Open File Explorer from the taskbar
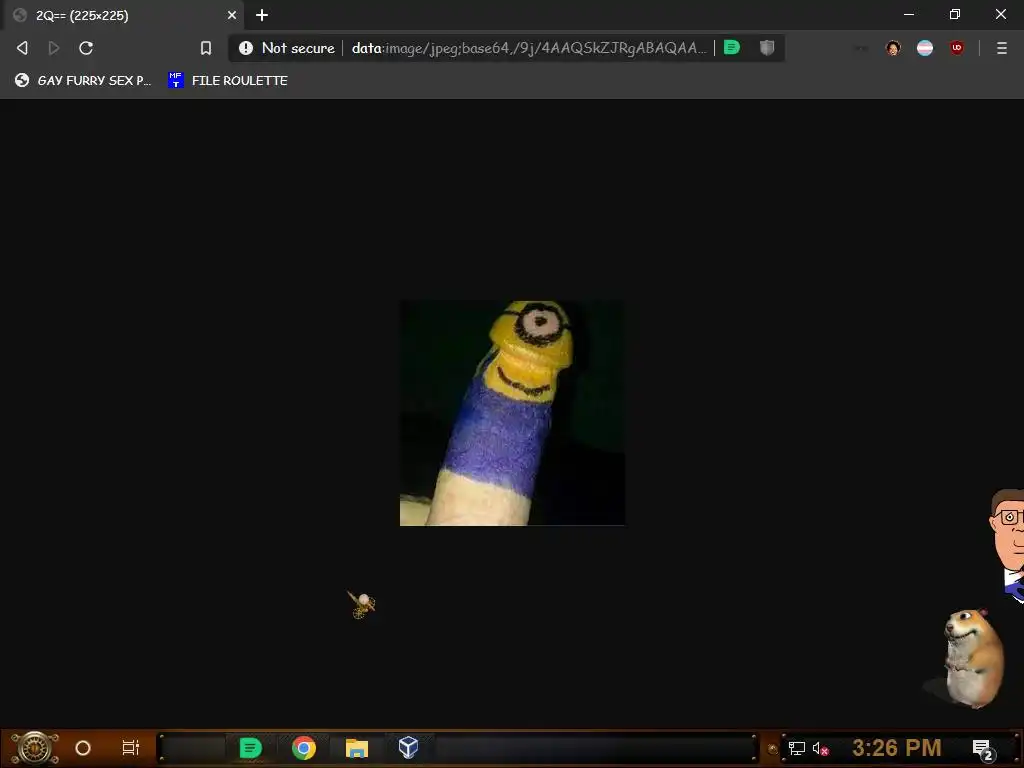The height and width of the screenshot is (768, 1024). [x=357, y=748]
